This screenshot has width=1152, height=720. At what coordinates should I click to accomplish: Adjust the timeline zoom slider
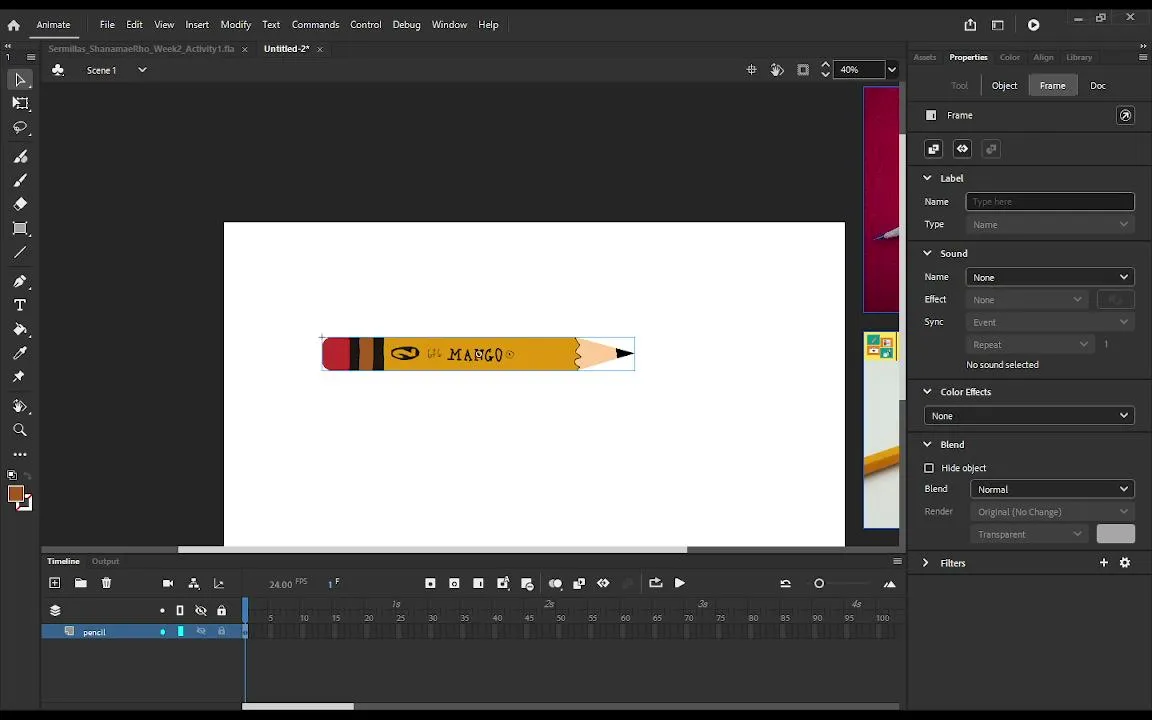820,584
